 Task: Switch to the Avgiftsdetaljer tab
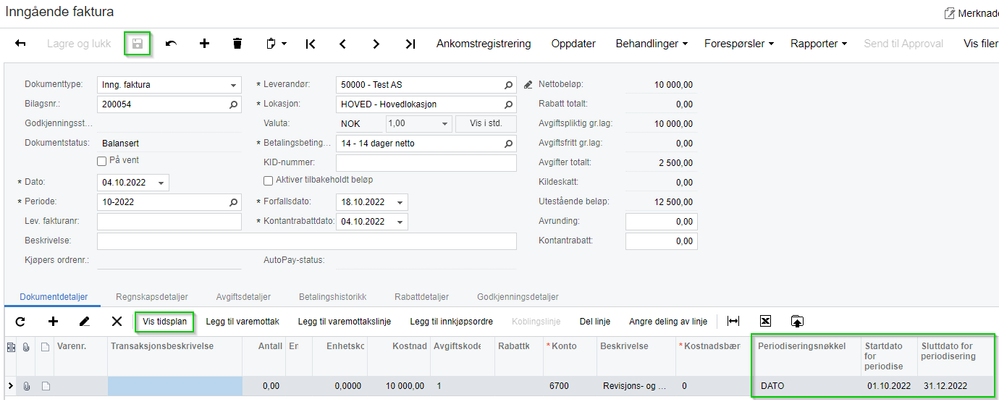pos(245,297)
